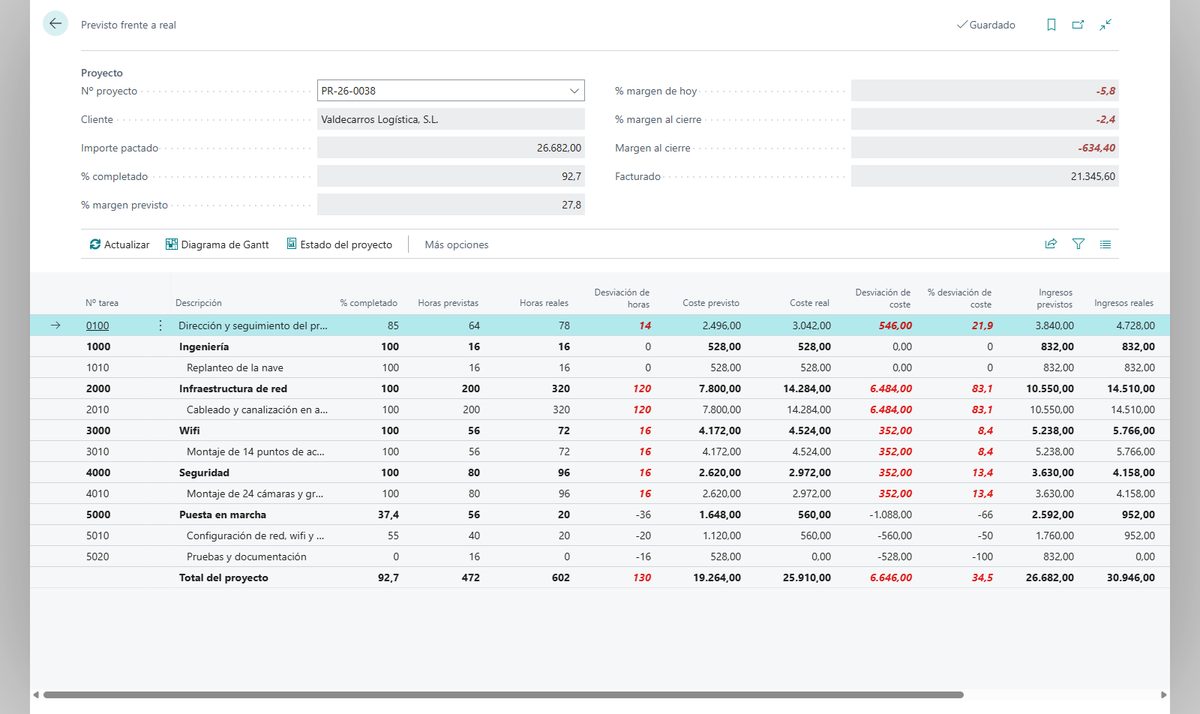Open this page in a new window
Viewport: 1200px width, 714px height.
(1078, 25)
